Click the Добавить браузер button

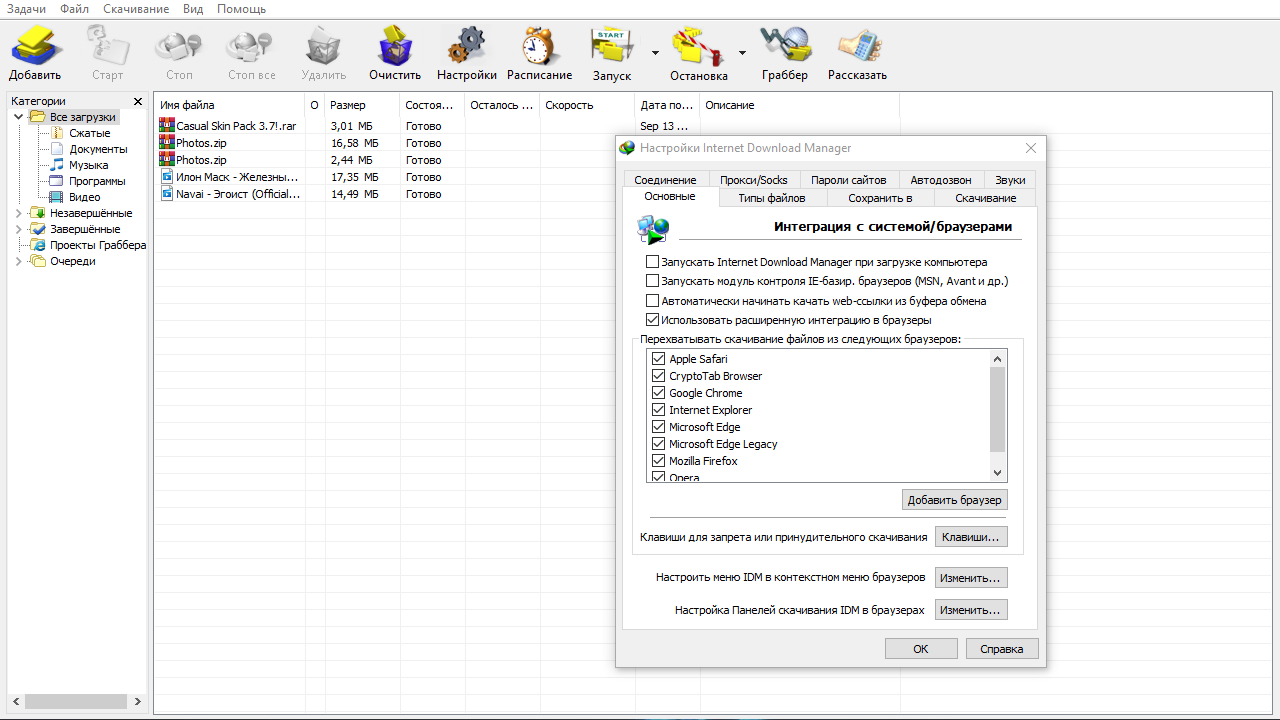click(x=954, y=500)
